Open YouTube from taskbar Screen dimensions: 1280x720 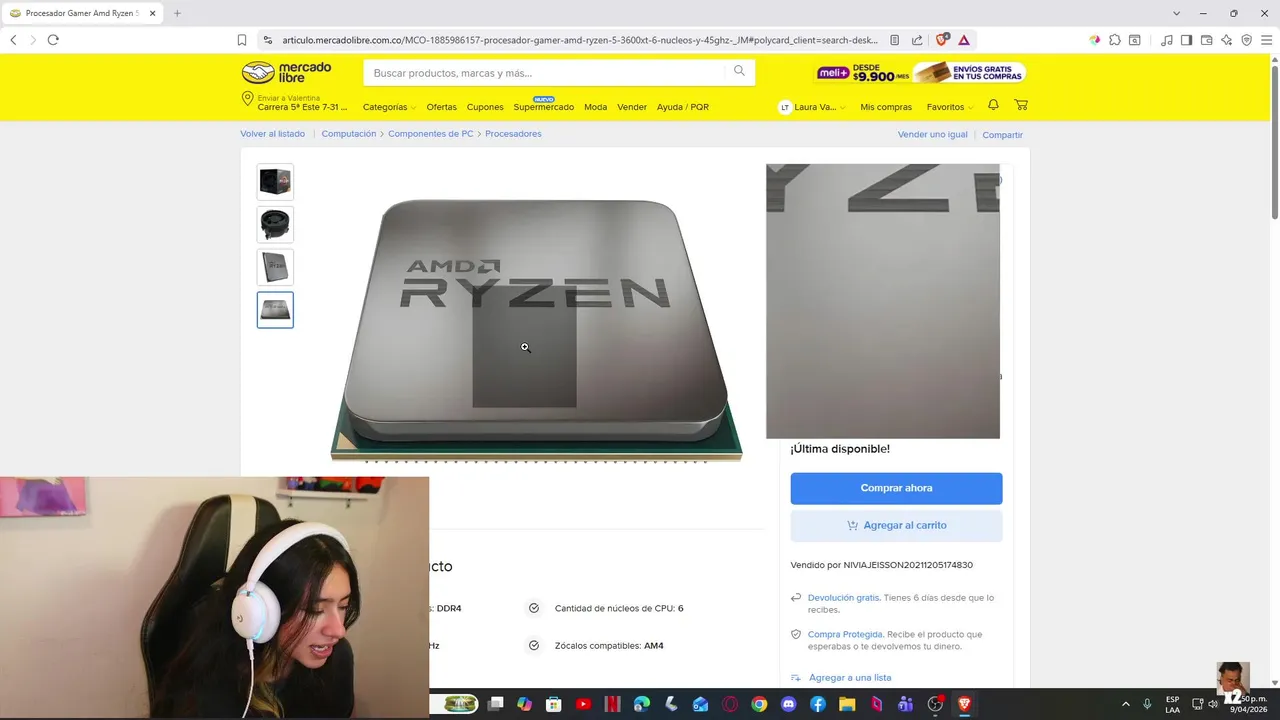click(x=583, y=704)
